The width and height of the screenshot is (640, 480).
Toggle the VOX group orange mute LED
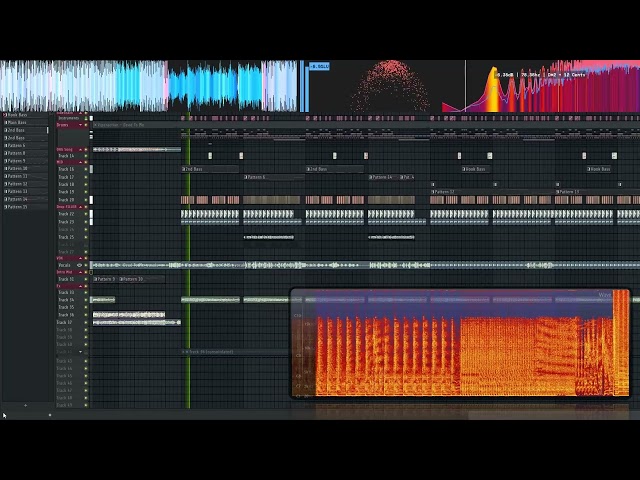click(x=86, y=258)
